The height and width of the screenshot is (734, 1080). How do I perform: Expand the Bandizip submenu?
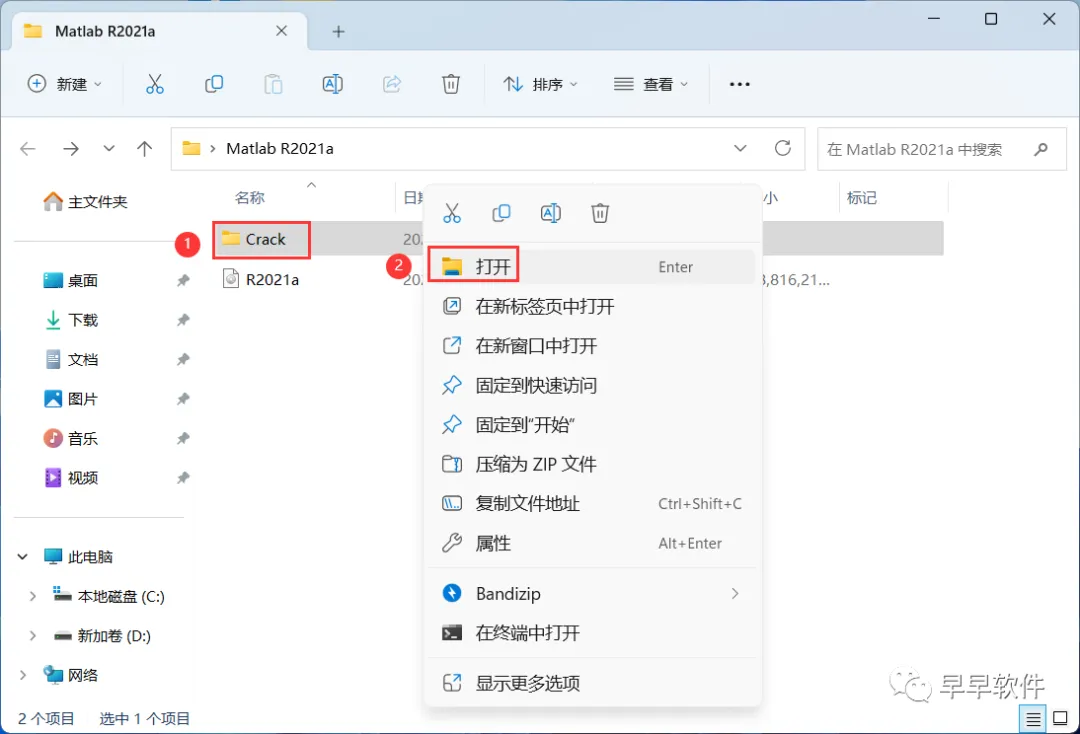[x=735, y=594]
